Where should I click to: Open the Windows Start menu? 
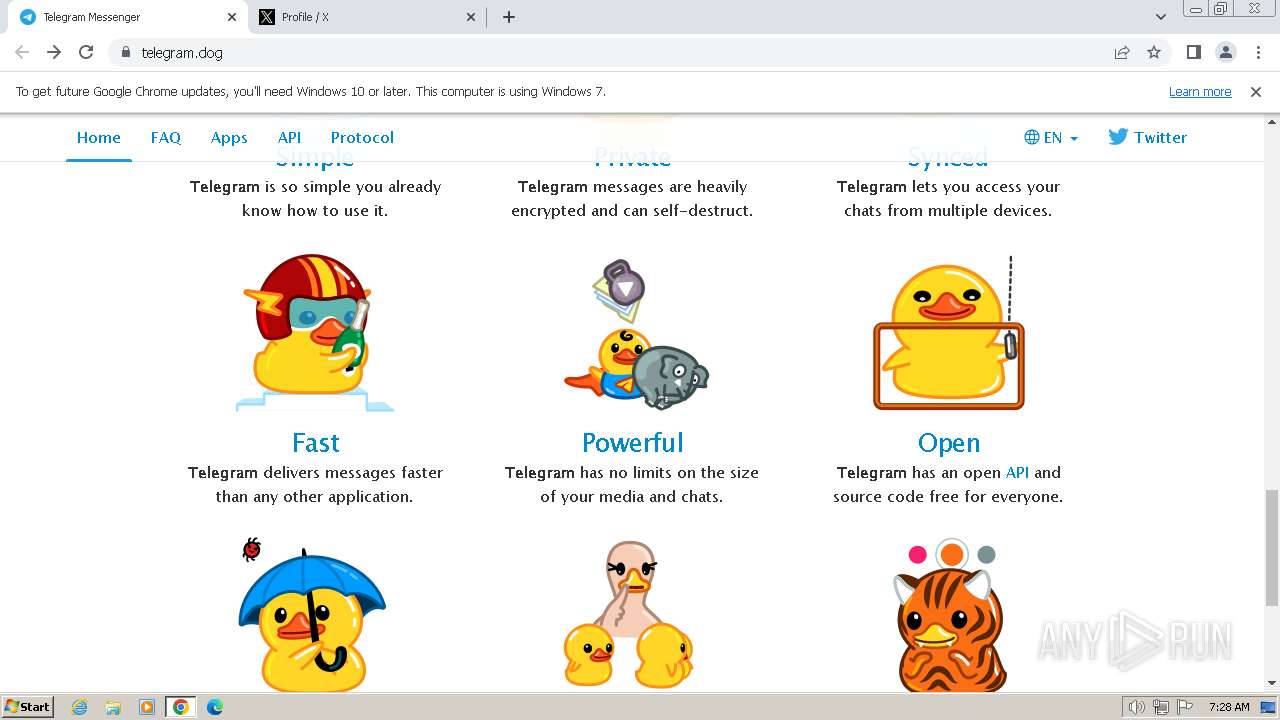pyautogui.click(x=28, y=706)
